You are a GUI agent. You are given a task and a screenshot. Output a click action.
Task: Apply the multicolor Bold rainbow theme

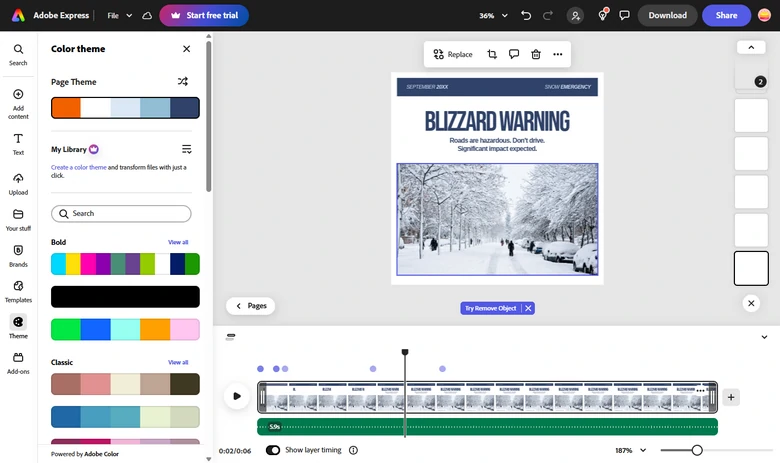click(125, 264)
